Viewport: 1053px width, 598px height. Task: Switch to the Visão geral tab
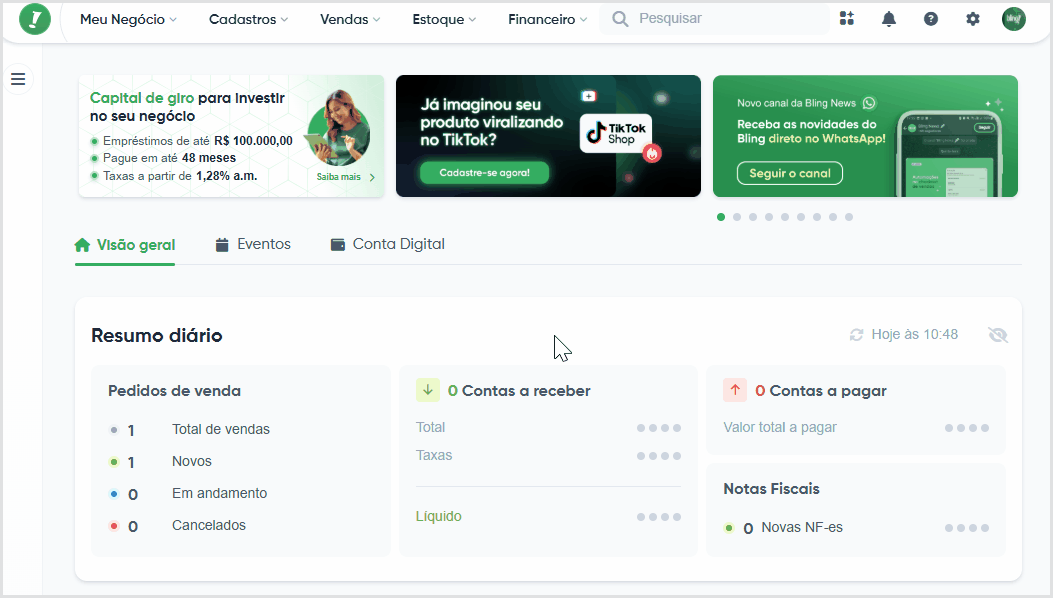click(x=125, y=245)
